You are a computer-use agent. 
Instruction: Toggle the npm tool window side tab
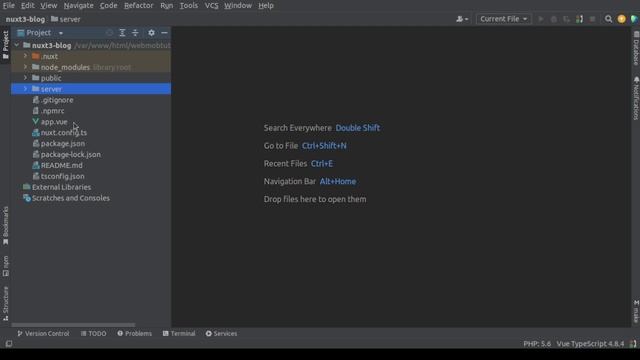tap(5, 266)
